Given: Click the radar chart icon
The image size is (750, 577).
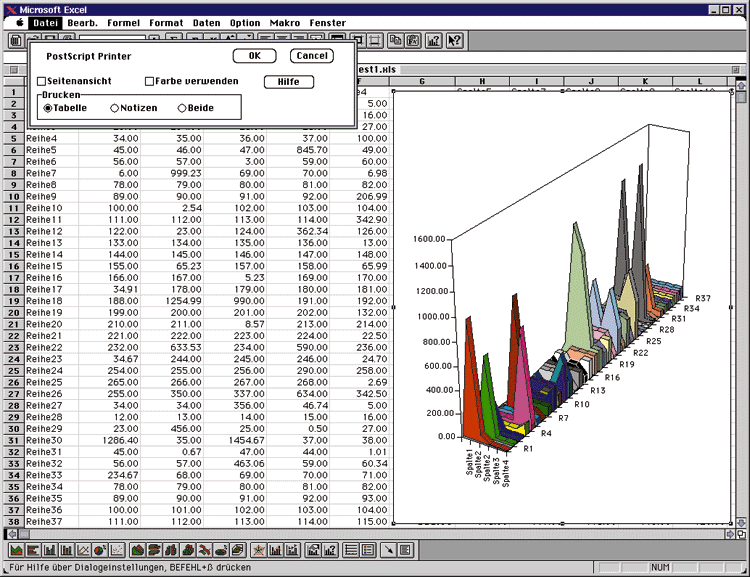Looking at the screenshot, I should pyautogui.click(x=261, y=550).
